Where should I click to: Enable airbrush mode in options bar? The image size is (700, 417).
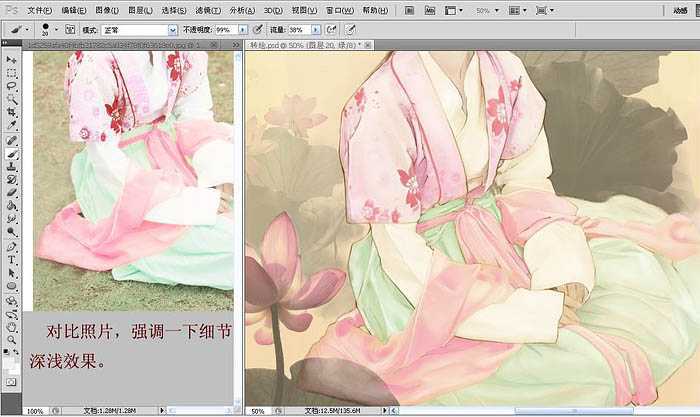click(x=331, y=30)
